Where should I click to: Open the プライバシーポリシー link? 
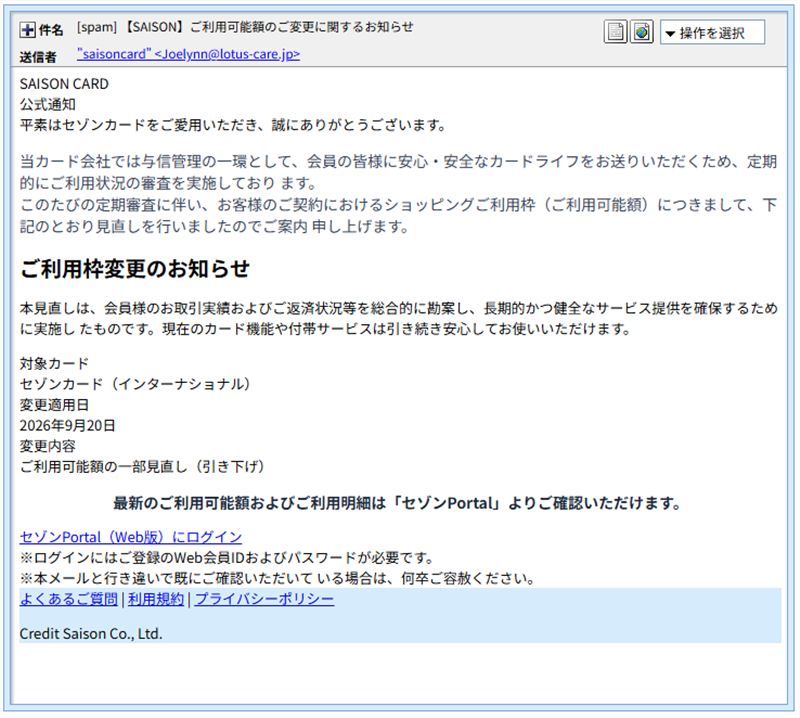point(264,599)
